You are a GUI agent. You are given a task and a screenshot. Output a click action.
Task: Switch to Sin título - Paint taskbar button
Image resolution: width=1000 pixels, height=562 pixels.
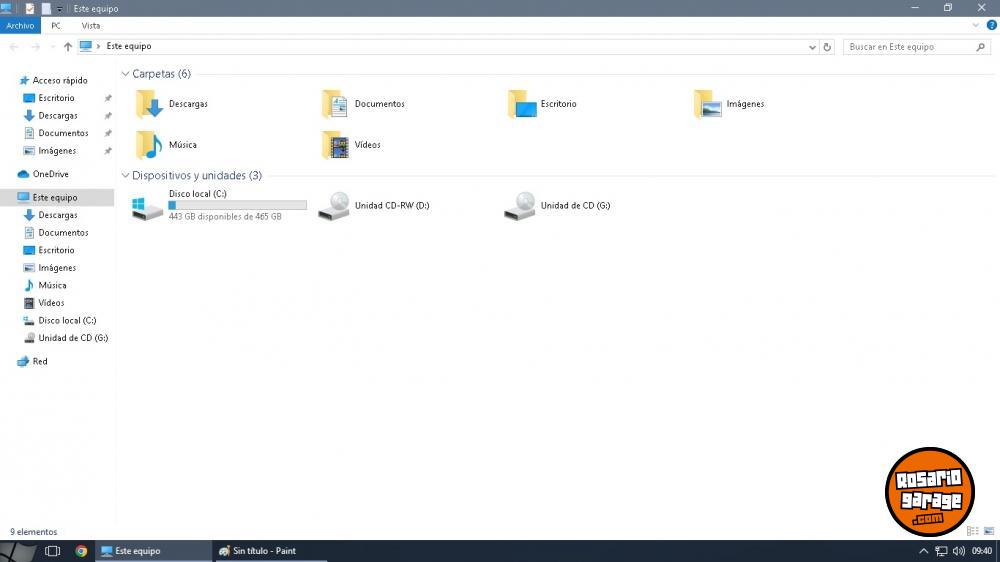click(258, 551)
